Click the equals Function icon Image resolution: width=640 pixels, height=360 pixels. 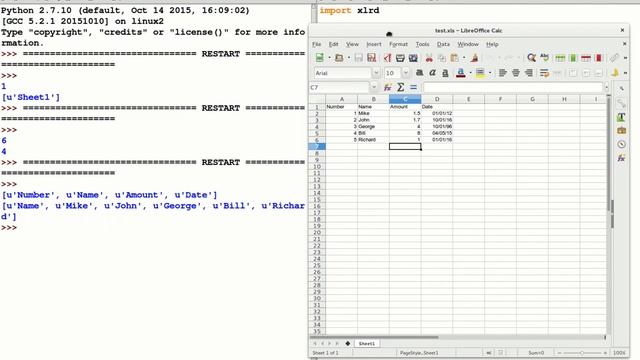click(x=413, y=87)
